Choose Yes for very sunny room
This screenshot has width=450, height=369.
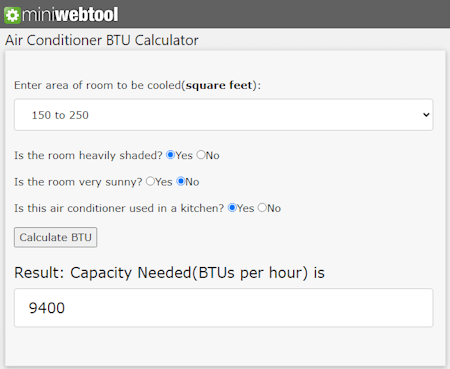[150, 181]
